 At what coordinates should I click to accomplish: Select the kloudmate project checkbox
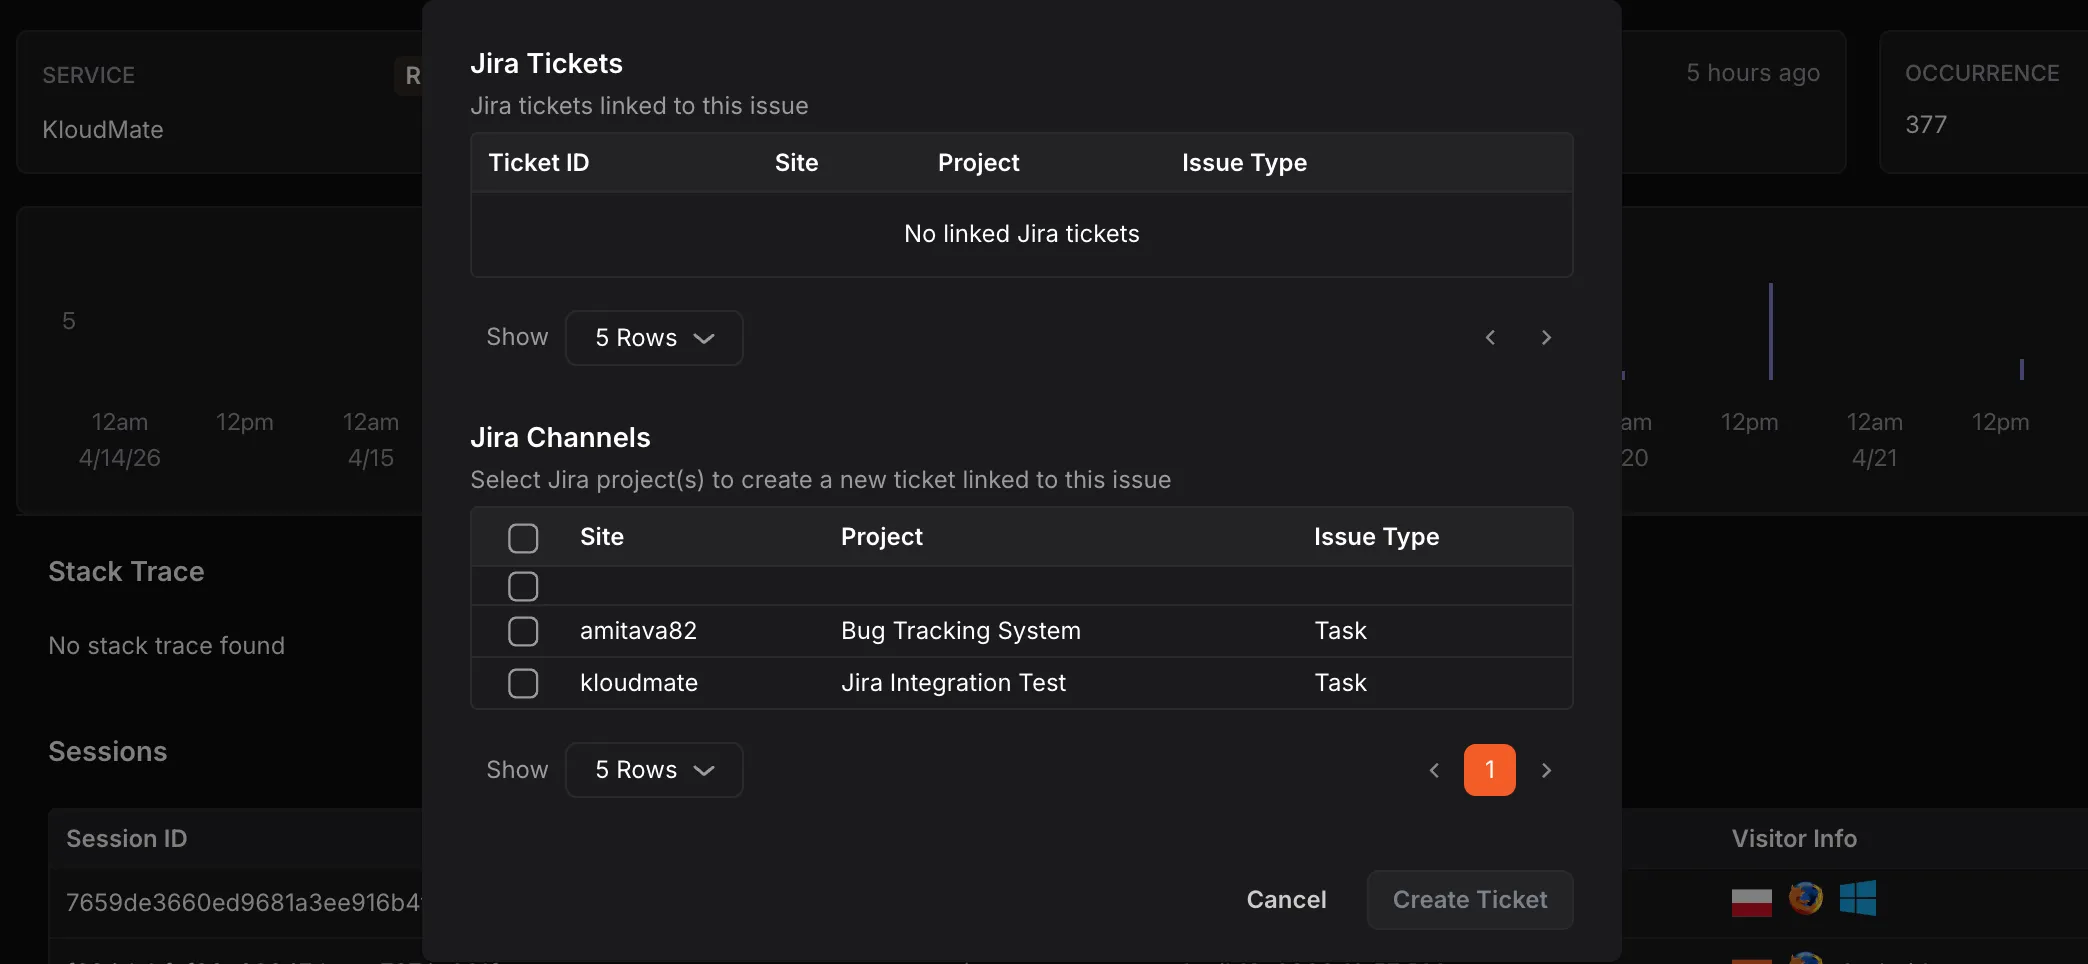pyautogui.click(x=523, y=683)
